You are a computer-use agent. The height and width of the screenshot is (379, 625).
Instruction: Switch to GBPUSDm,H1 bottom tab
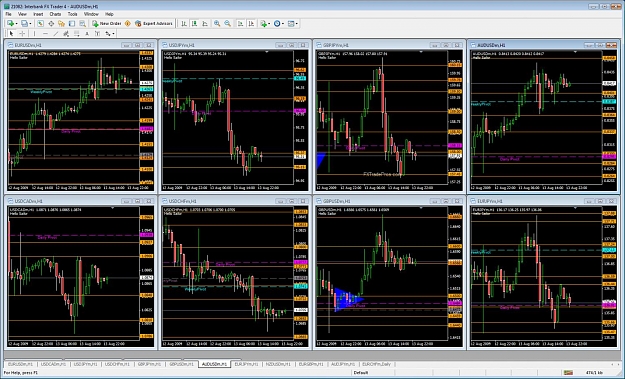click(181, 364)
